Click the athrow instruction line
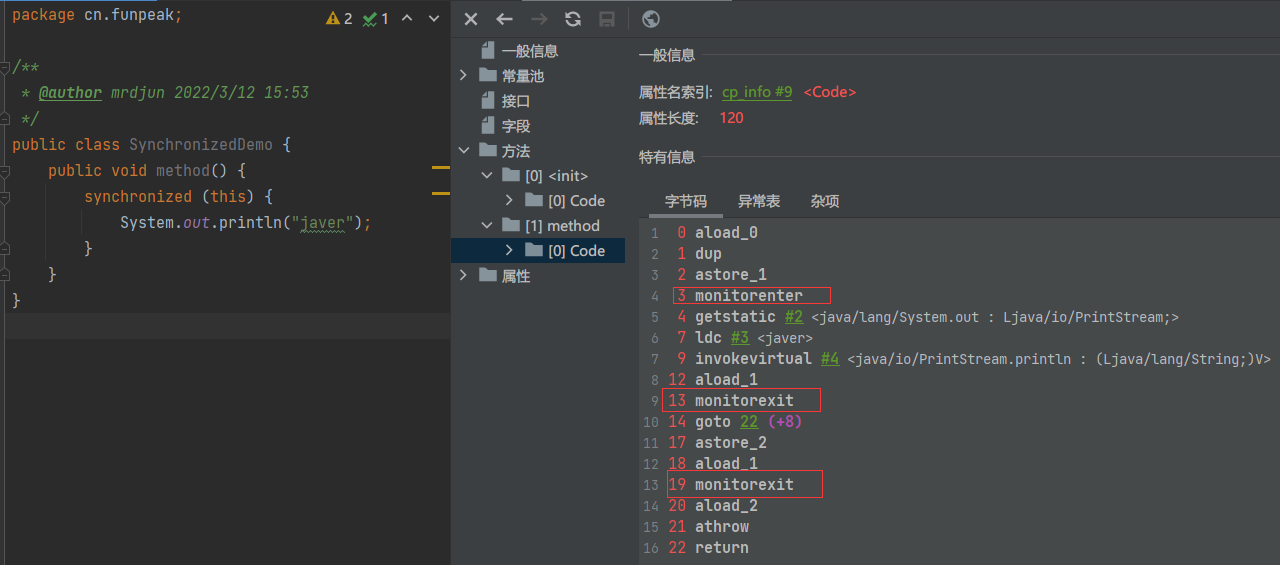1280x565 pixels. click(x=722, y=527)
